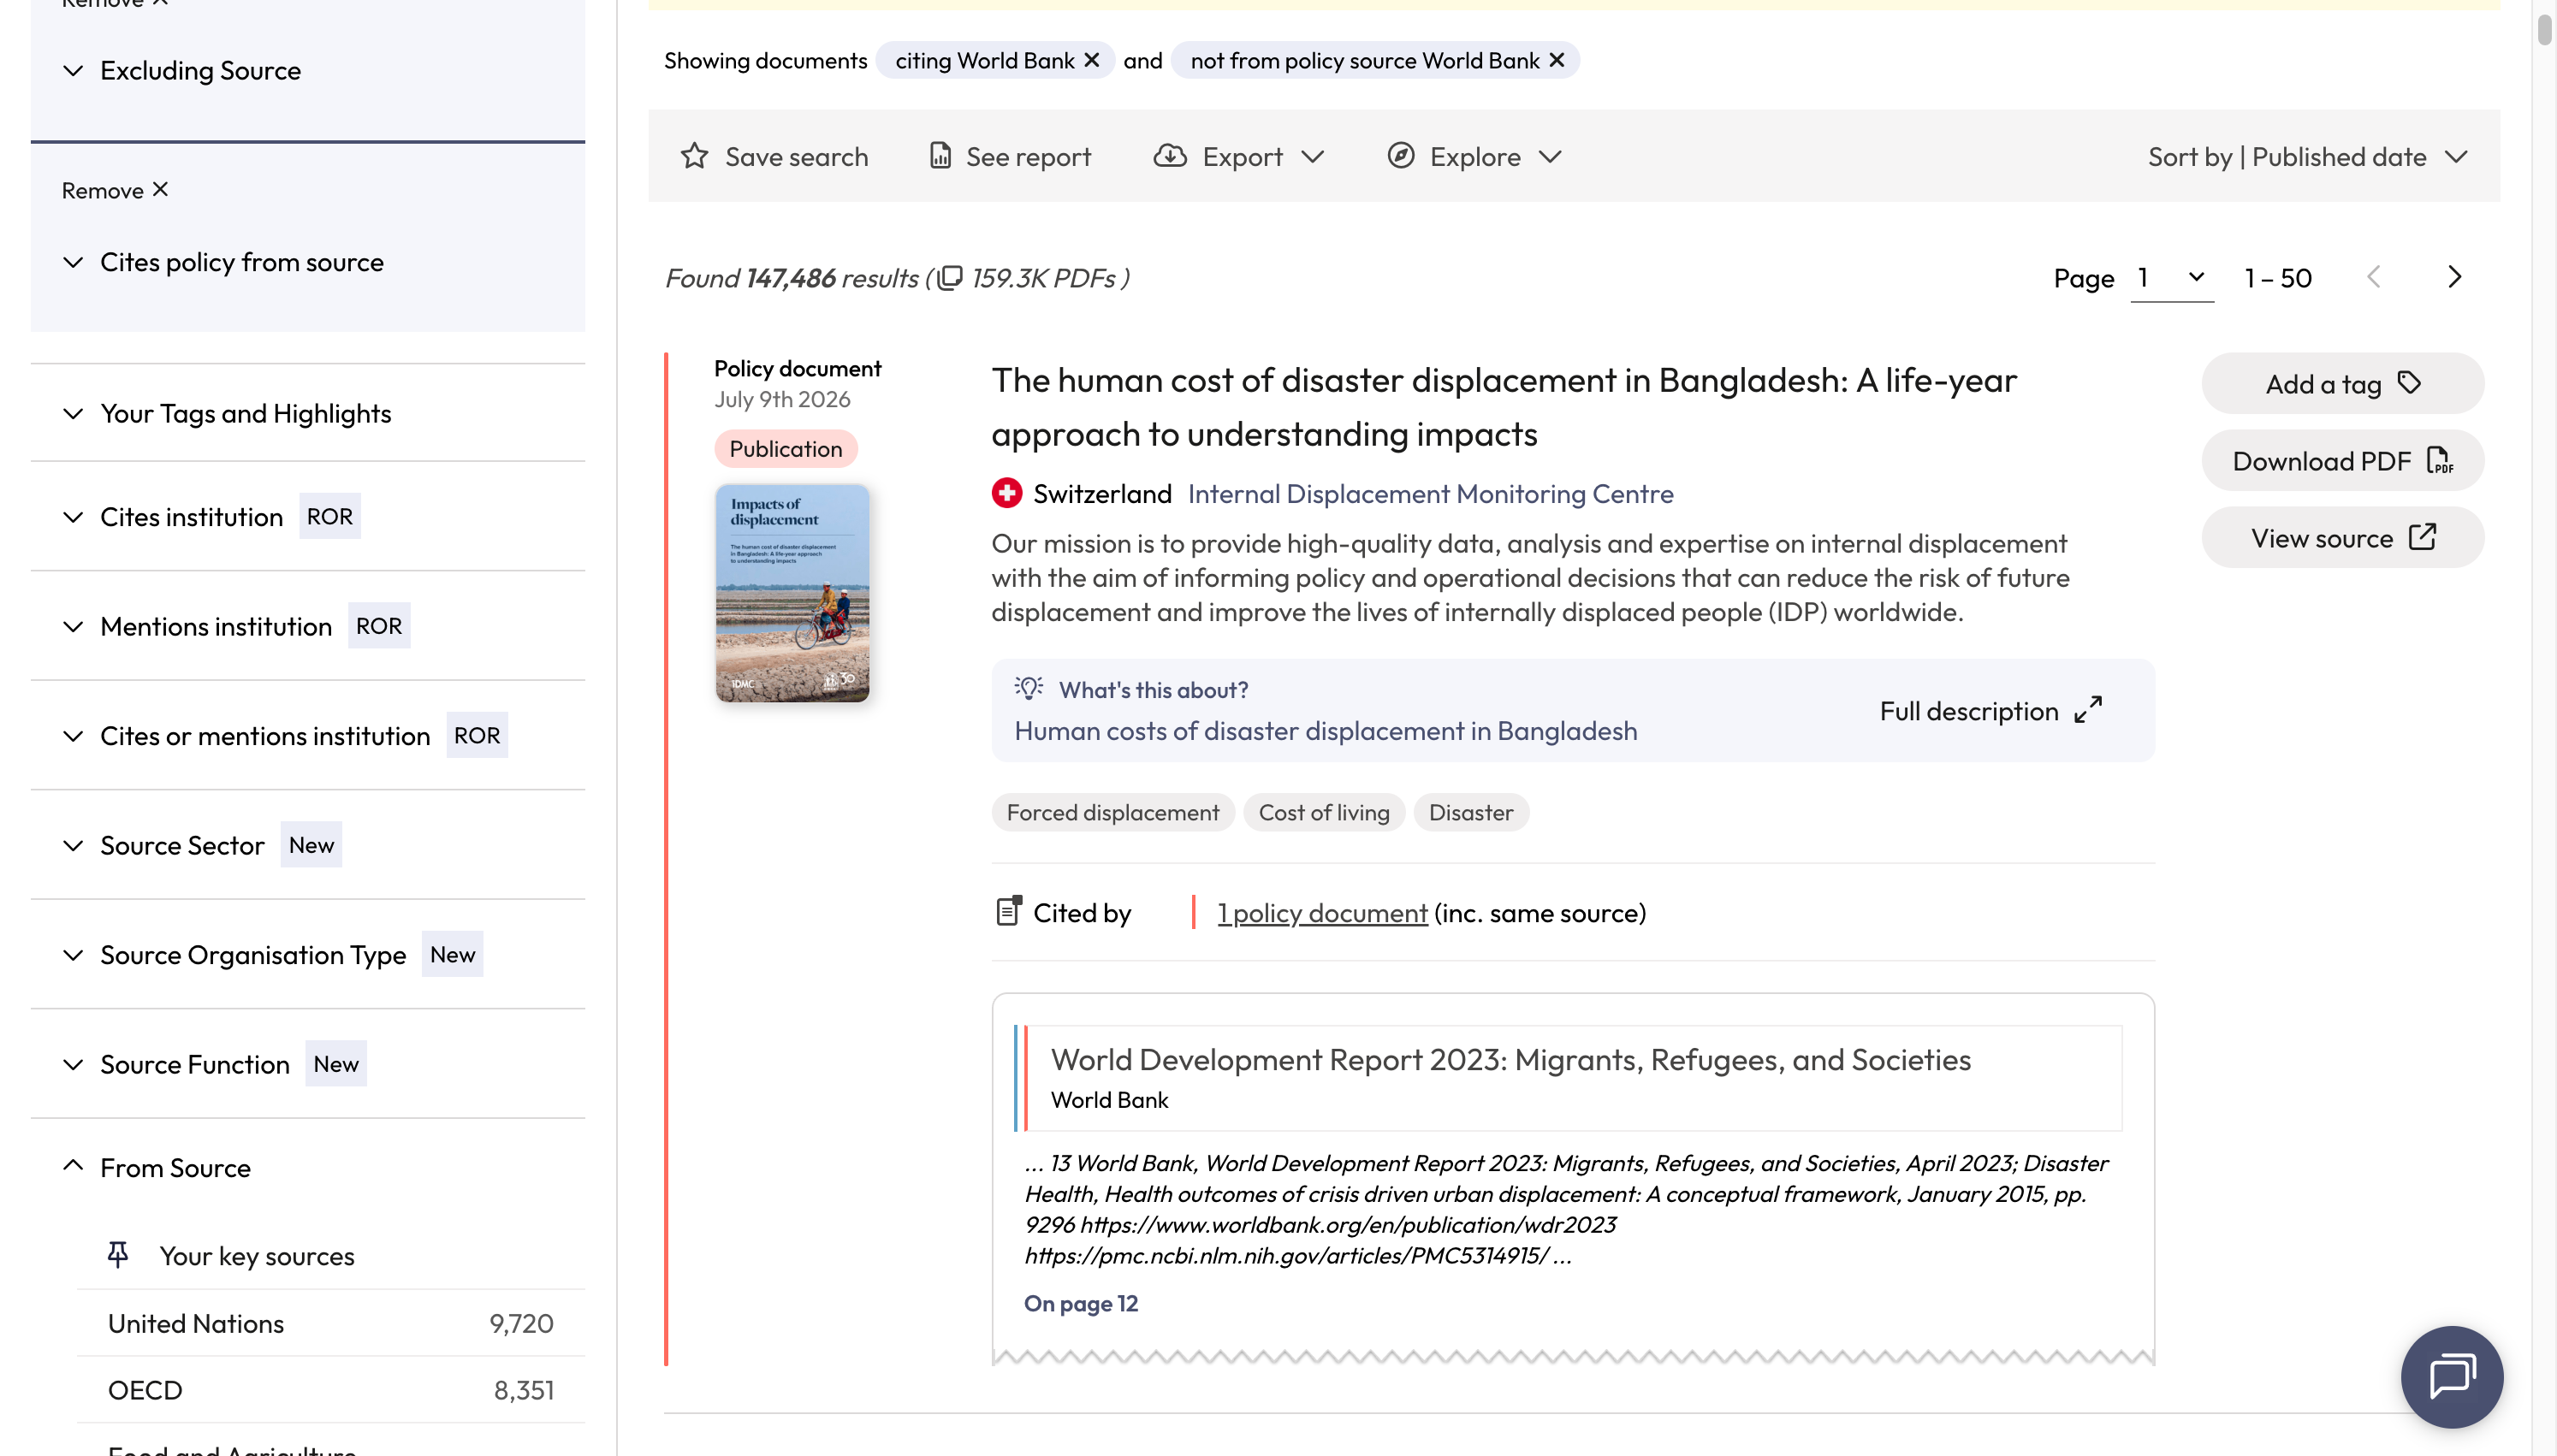Open the 1 policy document citation link
The width and height of the screenshot is (2557, 1456).
(x=1322, y=913)
